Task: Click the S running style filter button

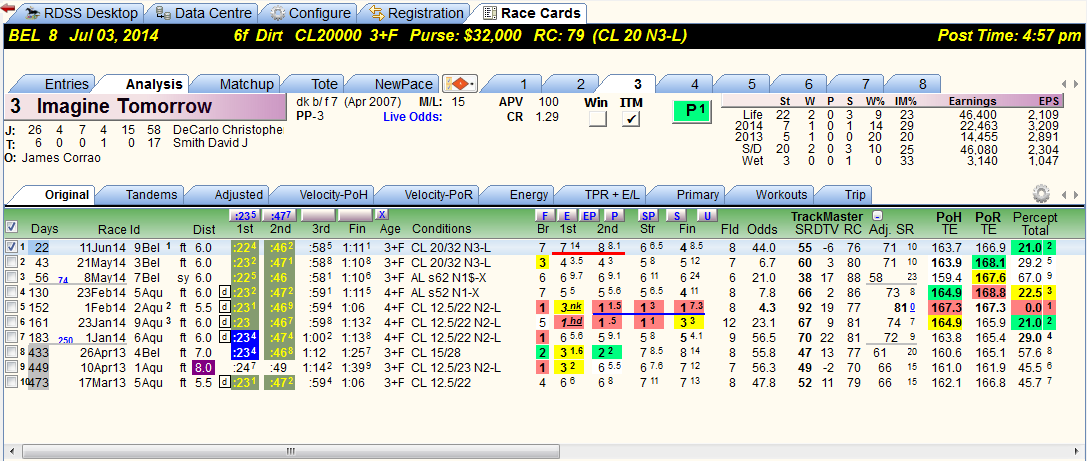Action: pyautogui.click(x=676, y=216)
